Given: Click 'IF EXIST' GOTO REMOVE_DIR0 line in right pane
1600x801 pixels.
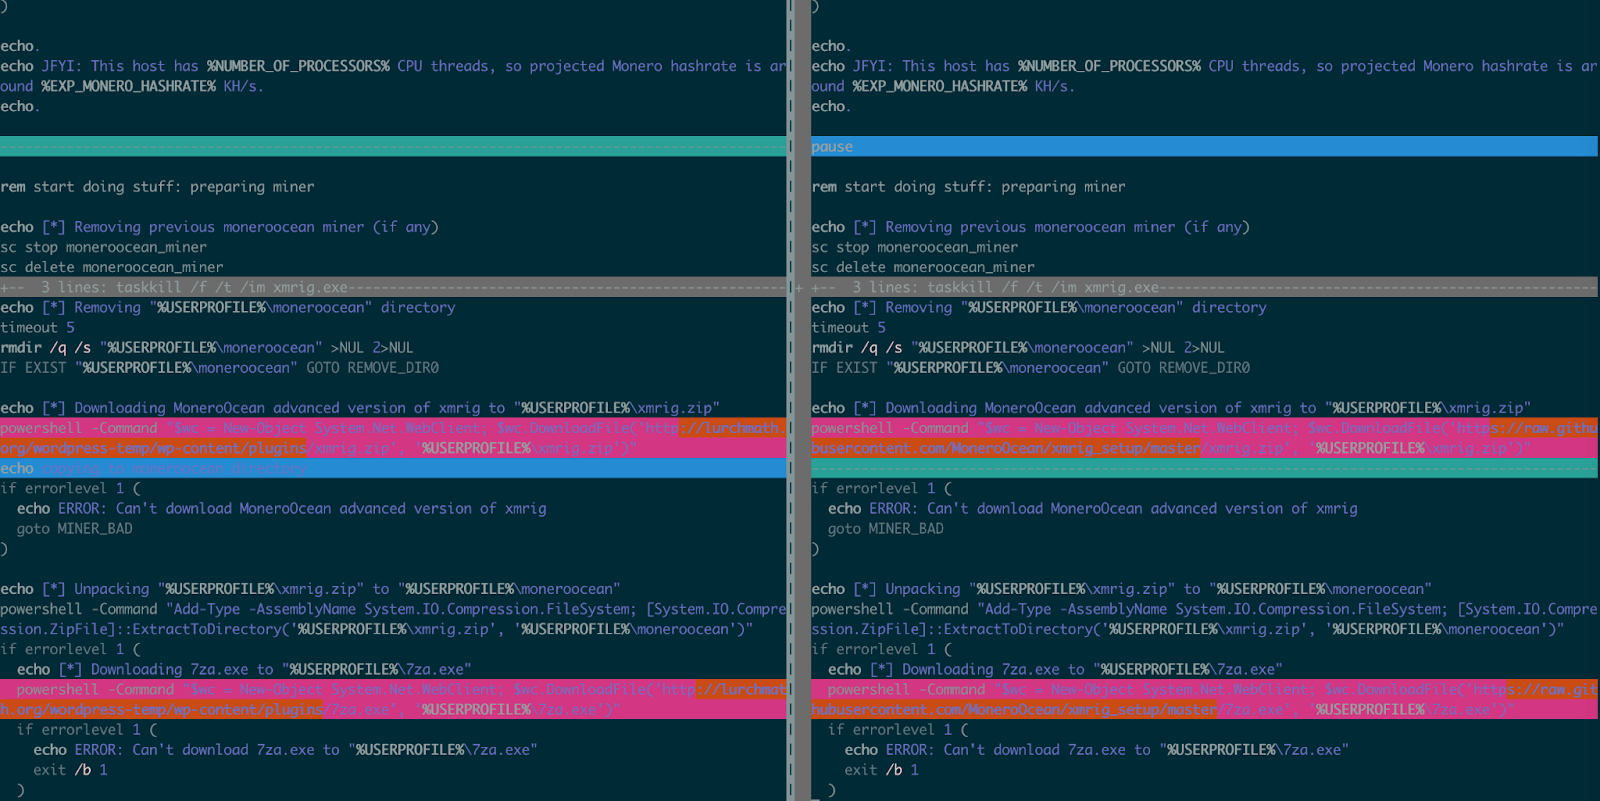Looking at the screenshot, I should (1030, 368).
